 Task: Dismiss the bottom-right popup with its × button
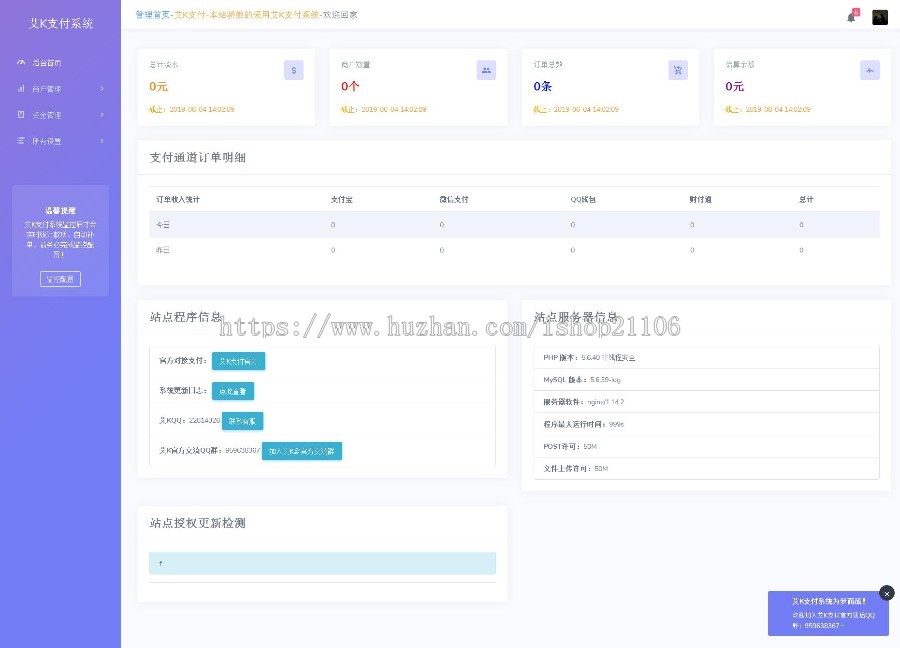tap(887, 593)
